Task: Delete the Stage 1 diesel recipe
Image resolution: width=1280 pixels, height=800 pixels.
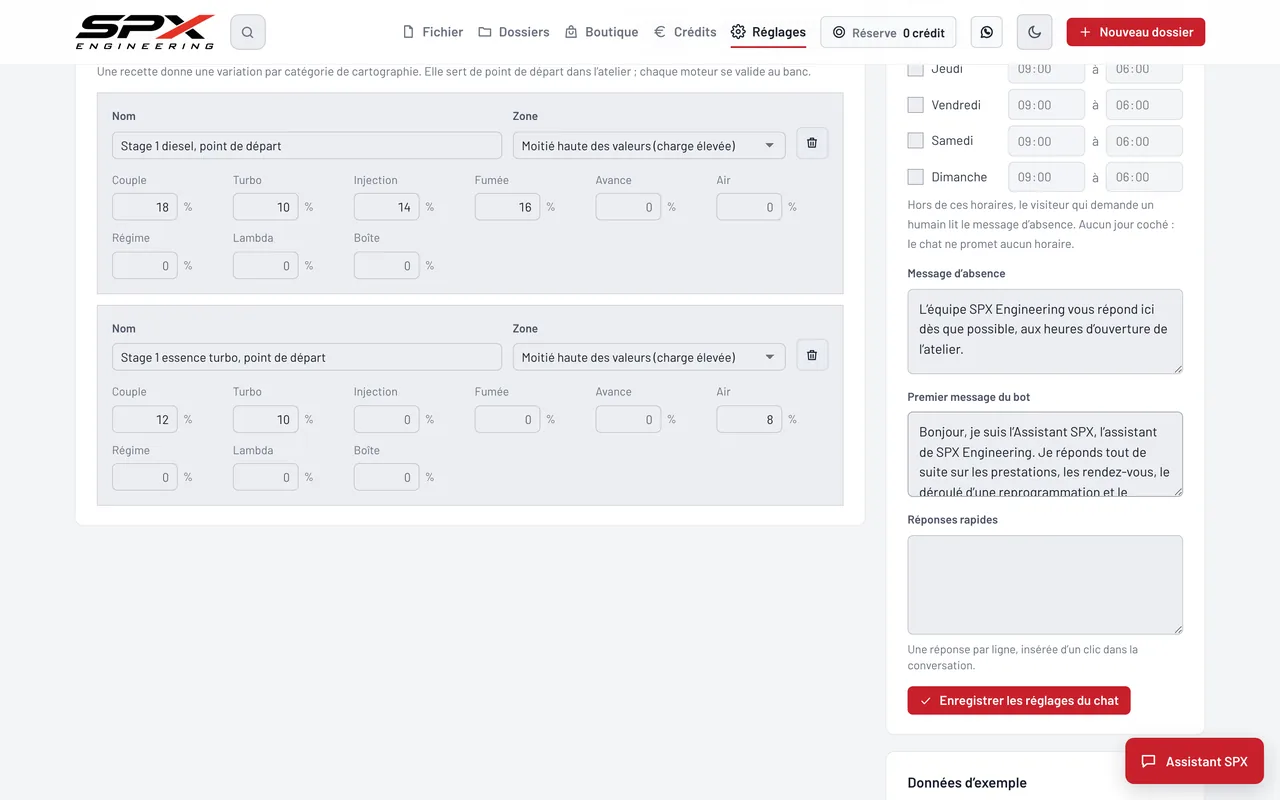Action: (x=812, y=143)
